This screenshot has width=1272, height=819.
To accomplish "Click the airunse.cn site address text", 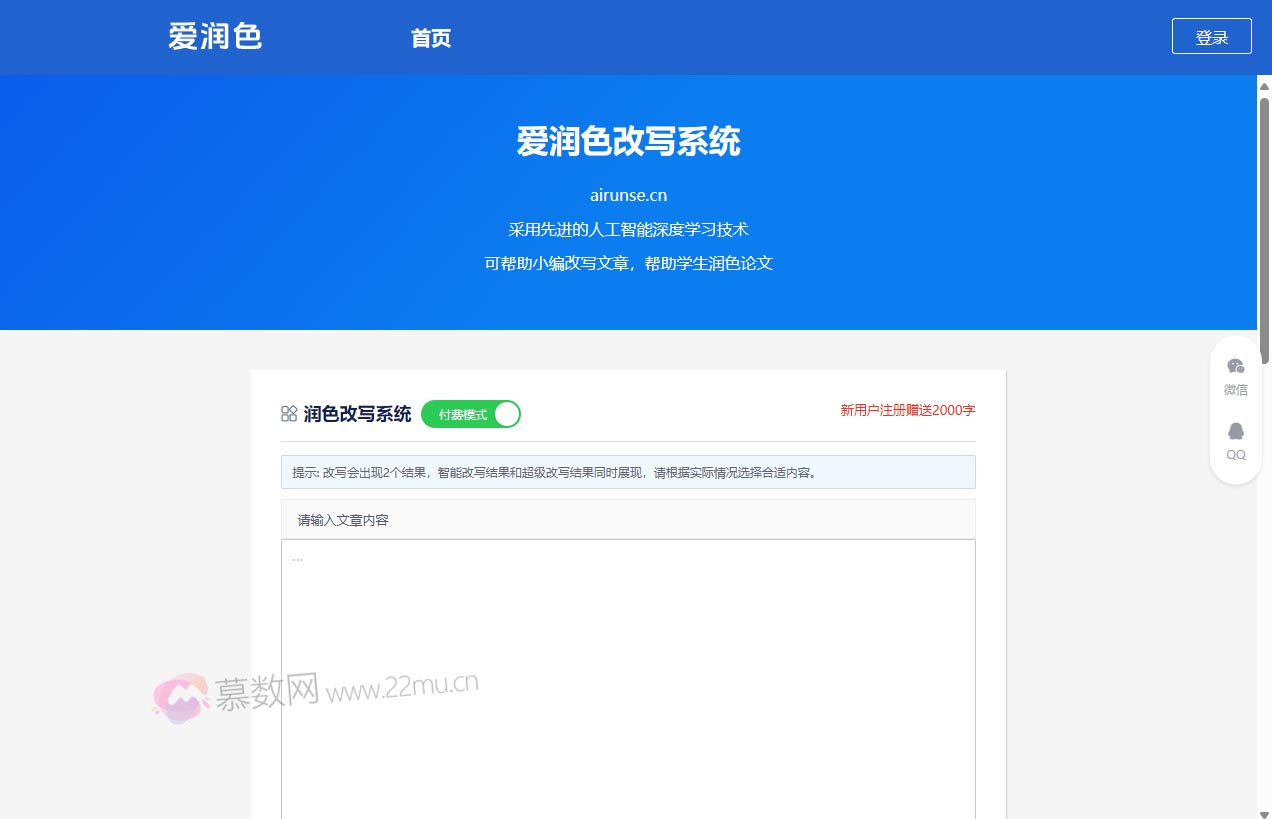I will click(628, 195).
